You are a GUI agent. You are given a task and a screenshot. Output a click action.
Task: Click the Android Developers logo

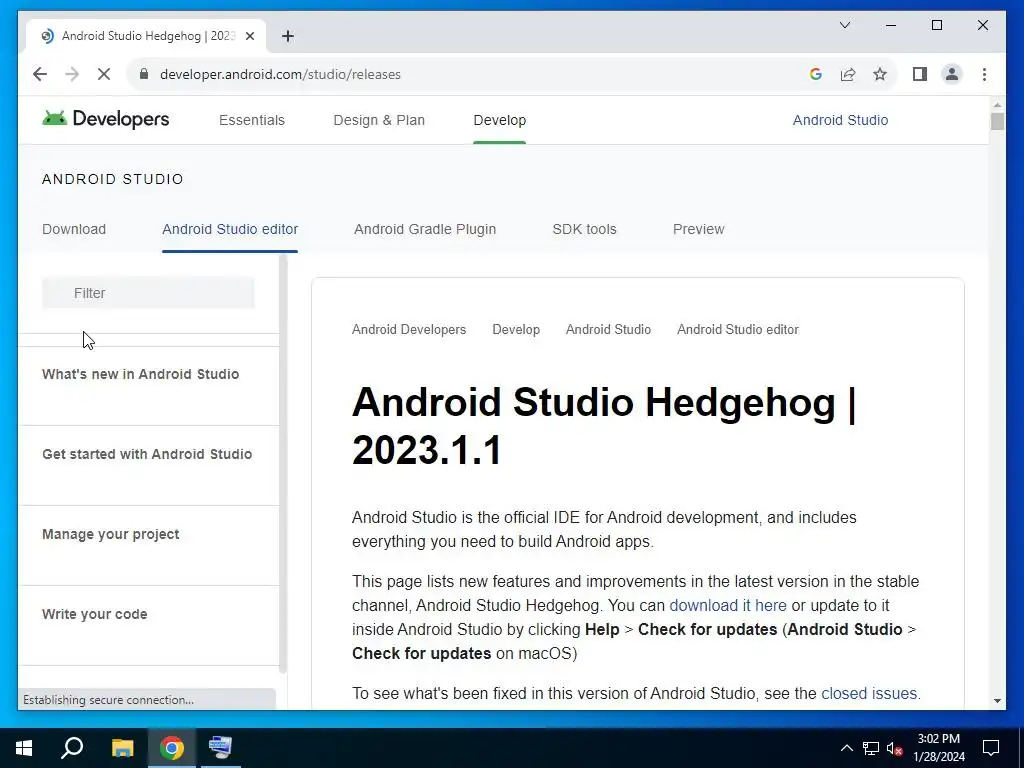tap(106, 119)
